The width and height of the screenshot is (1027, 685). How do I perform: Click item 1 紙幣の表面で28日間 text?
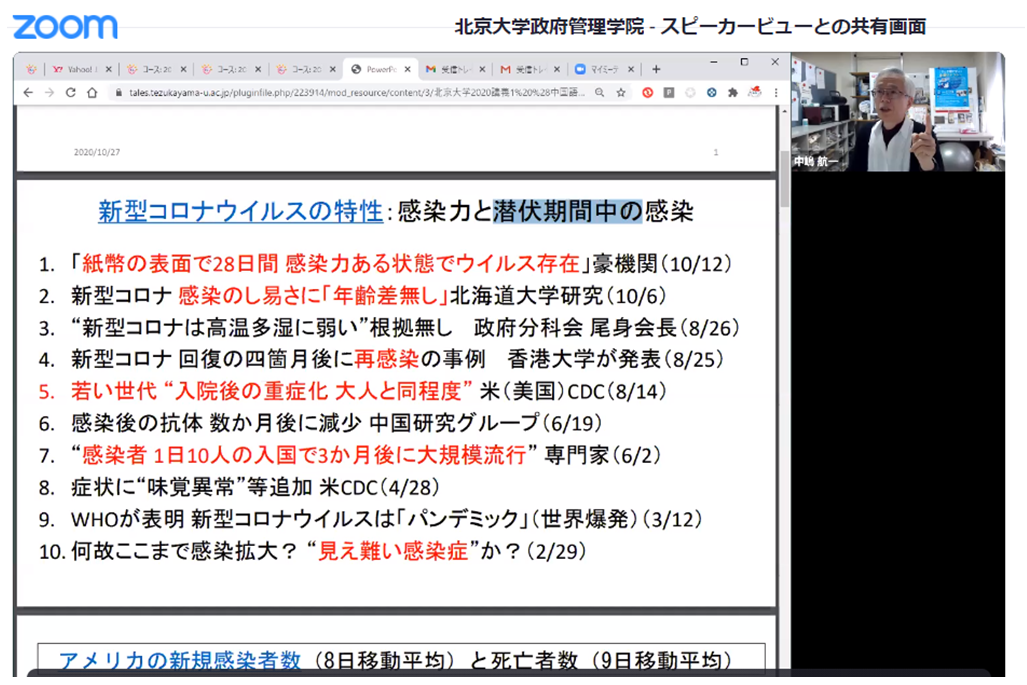(x=330, y=263)
